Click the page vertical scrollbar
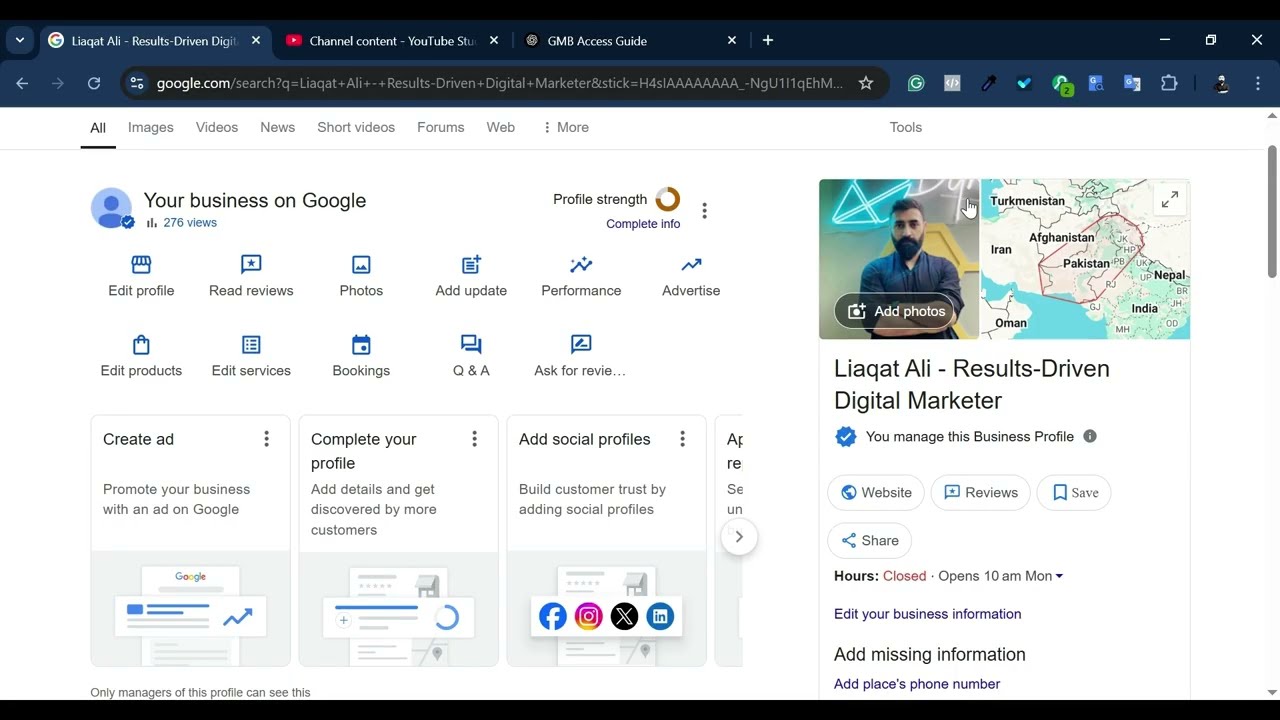Viewport: 1280px width, 720px height. (1272, 212)
